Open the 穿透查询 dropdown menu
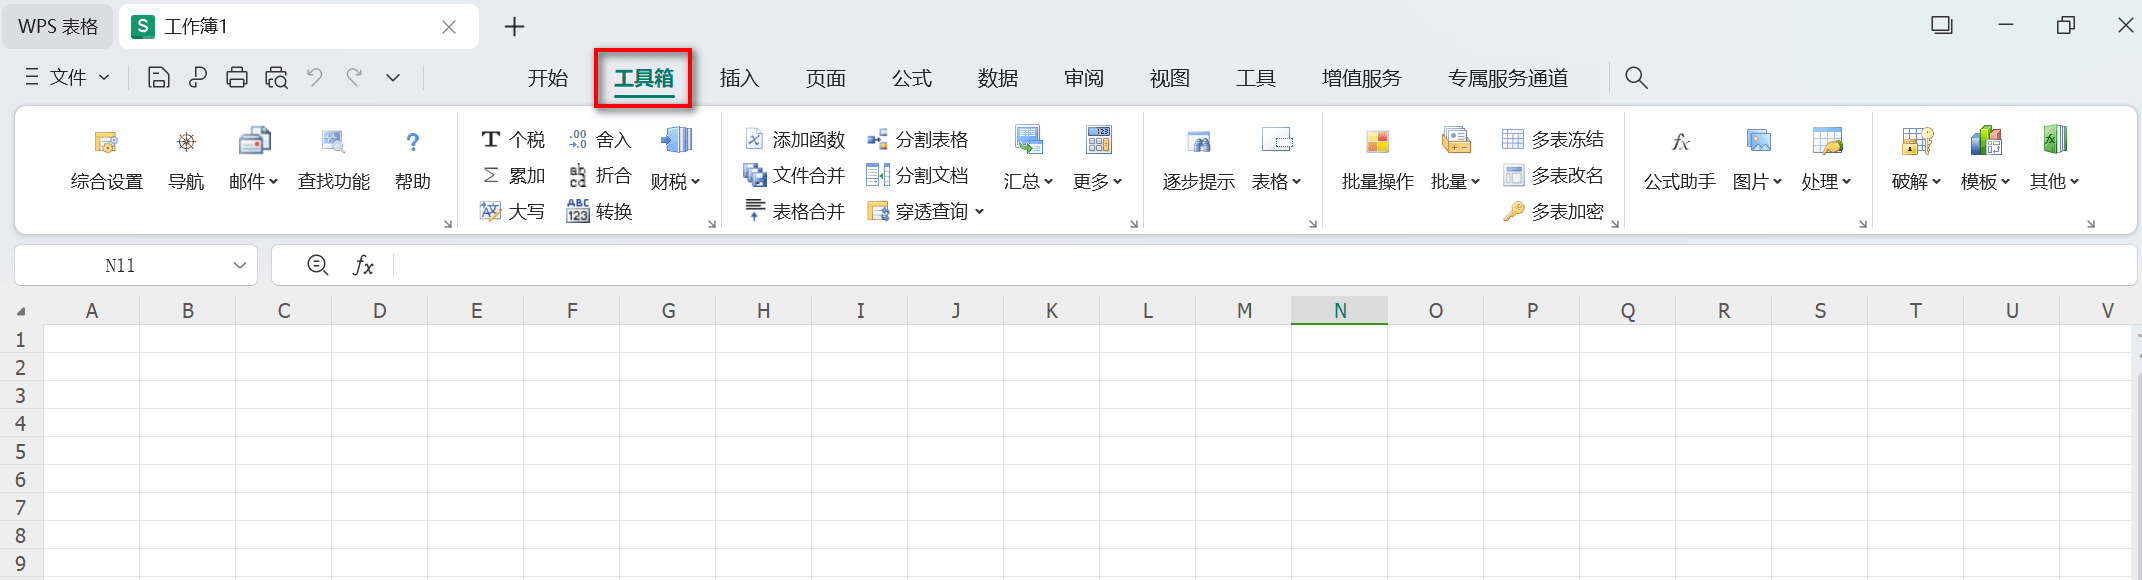 926,211
